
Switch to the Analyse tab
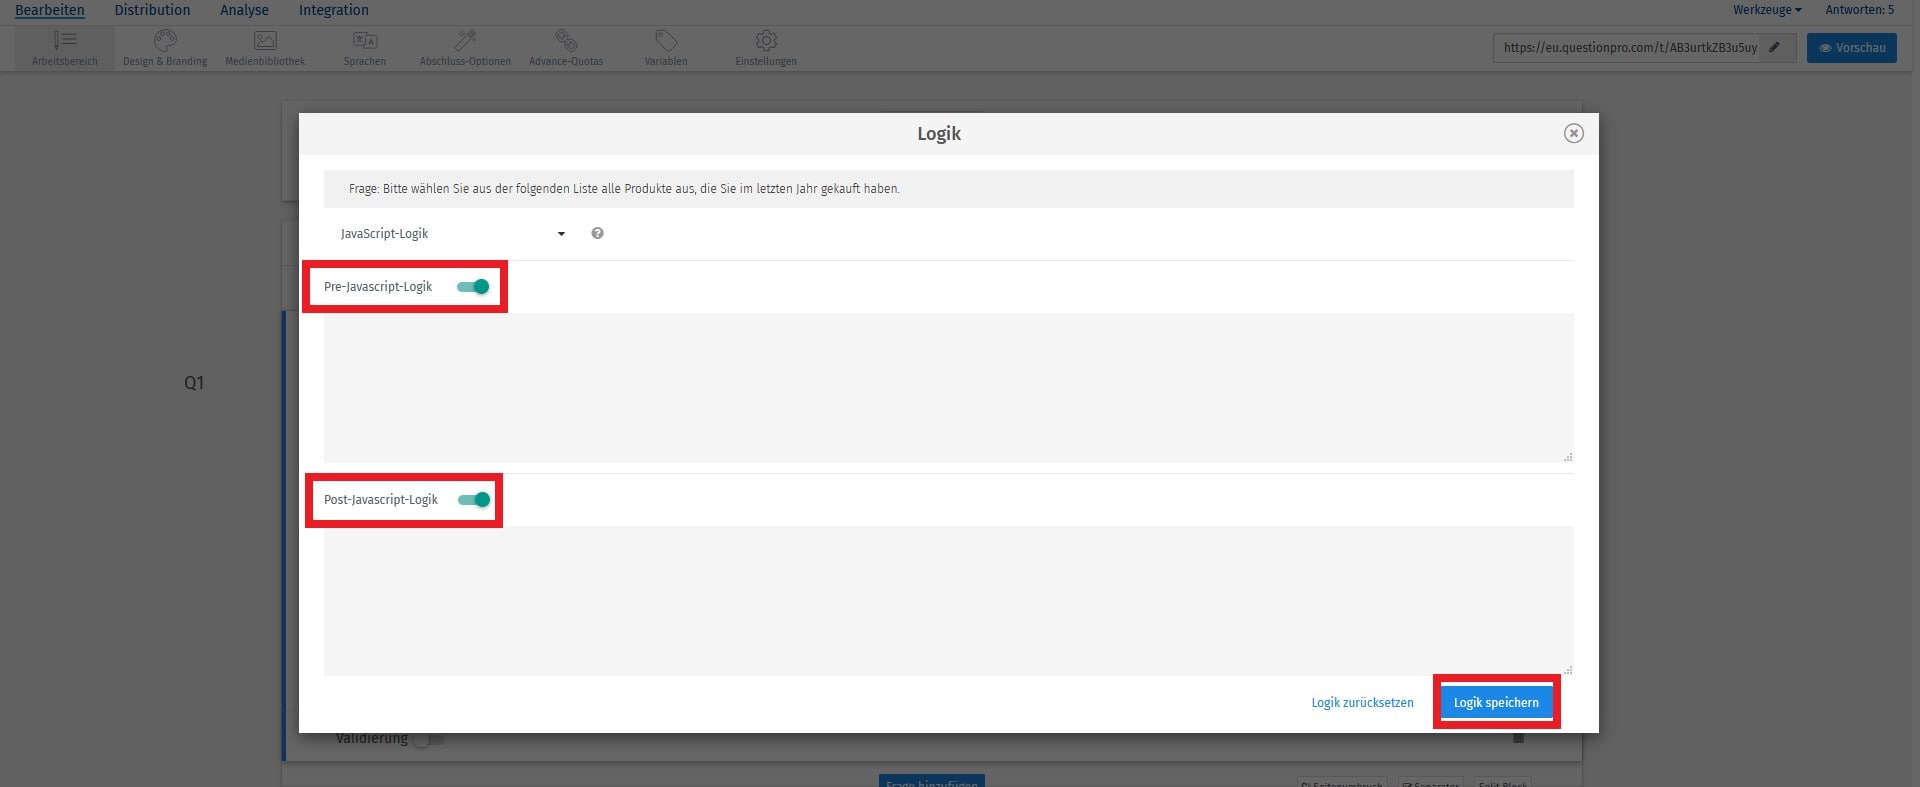pos(244,10)
